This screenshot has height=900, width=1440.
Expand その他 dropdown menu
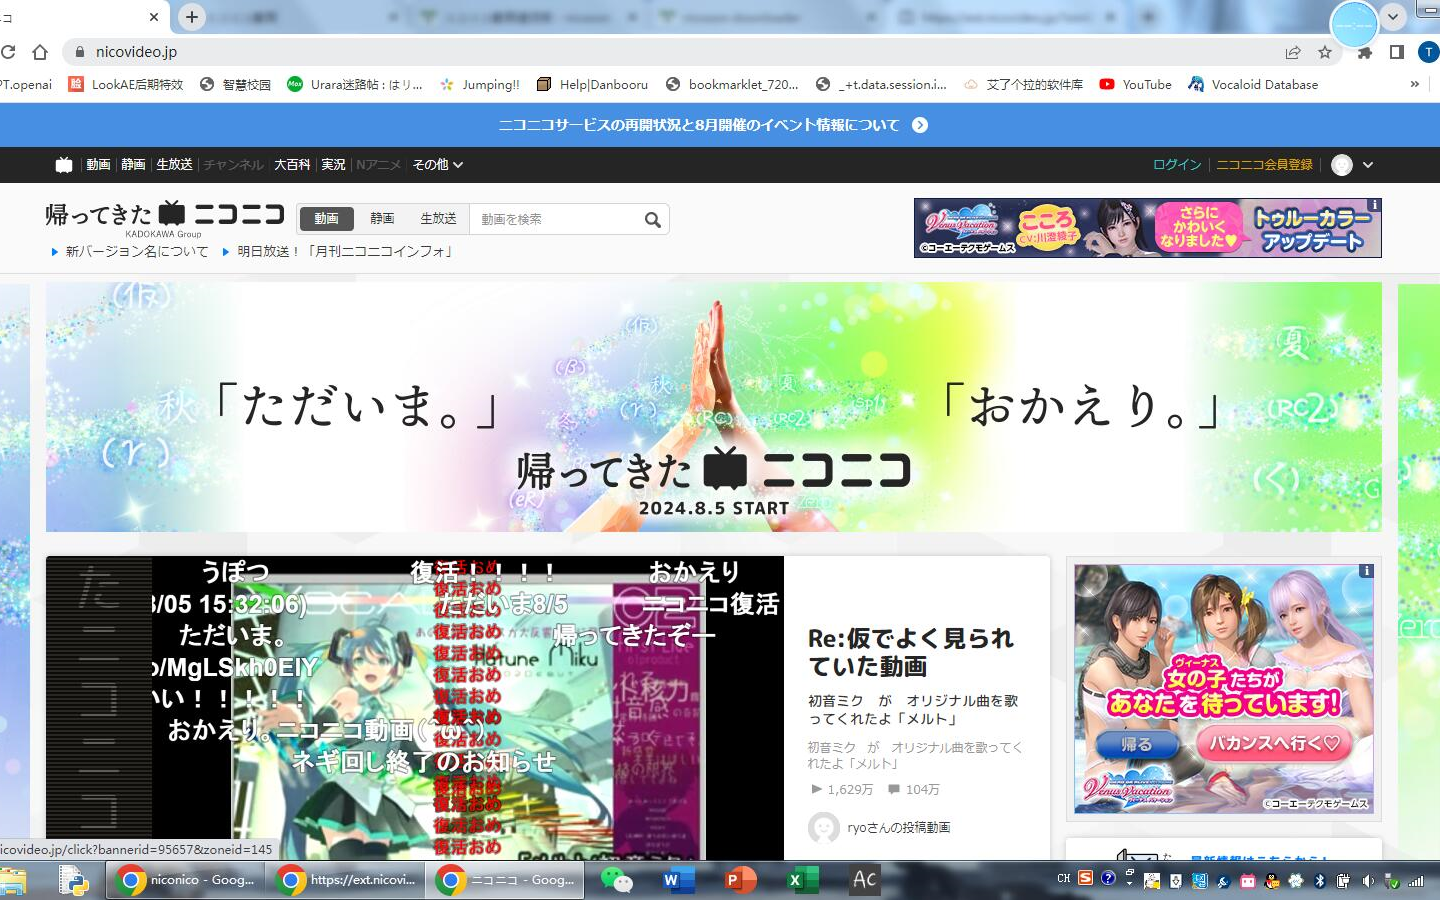click(438, 165)
